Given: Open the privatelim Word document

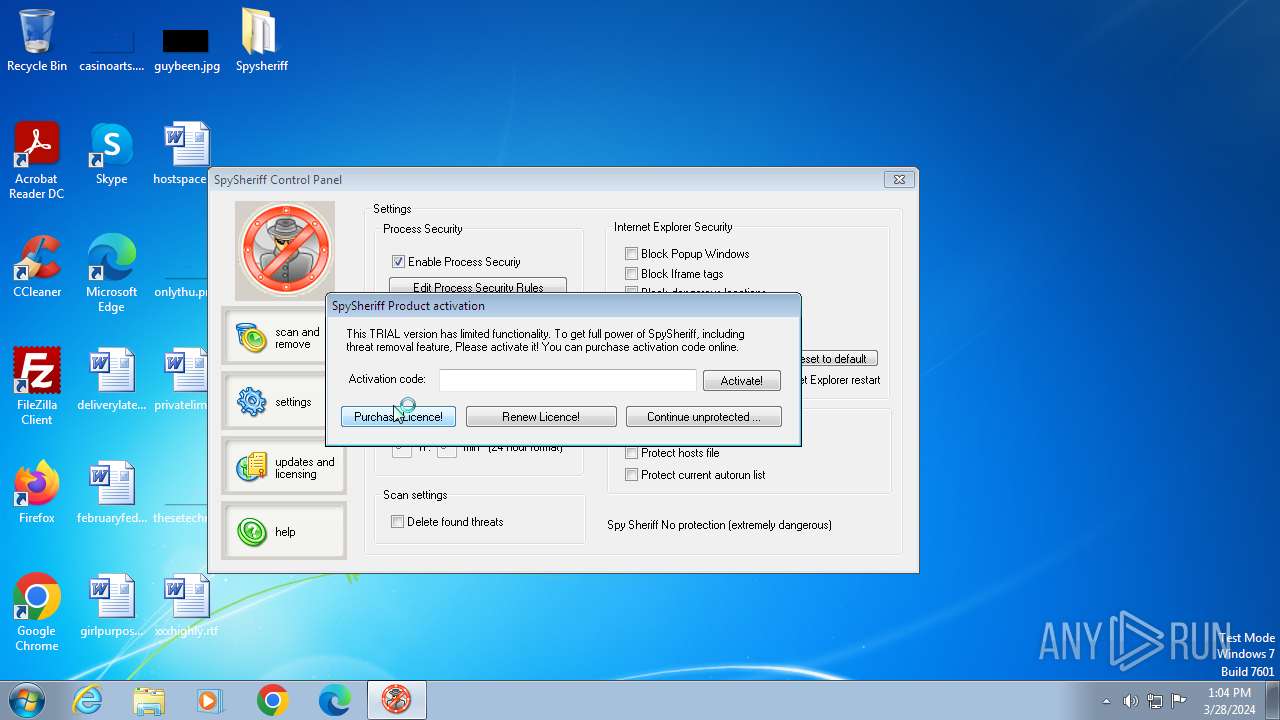Looking at the screenshot, I should pyautogui.click(x=181, y=379).
